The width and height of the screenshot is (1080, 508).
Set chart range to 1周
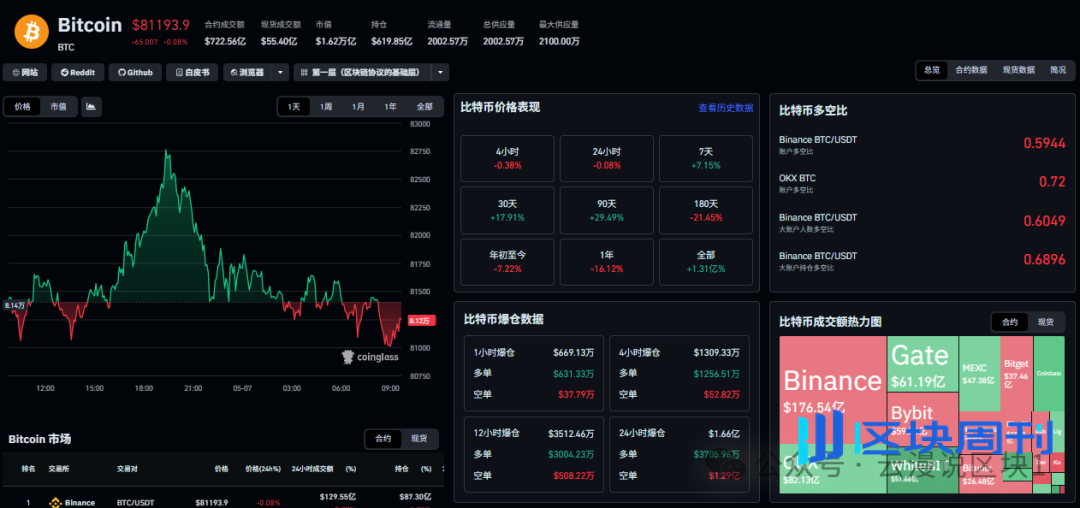click(326, 107)
